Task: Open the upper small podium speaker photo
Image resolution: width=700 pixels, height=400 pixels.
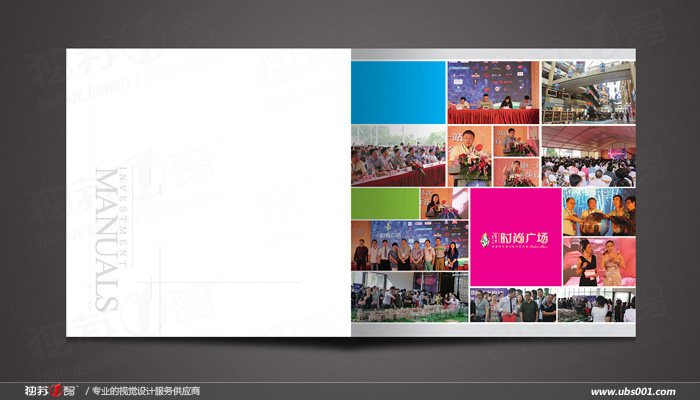Action: pyautogui.click(x=516, y=141)
